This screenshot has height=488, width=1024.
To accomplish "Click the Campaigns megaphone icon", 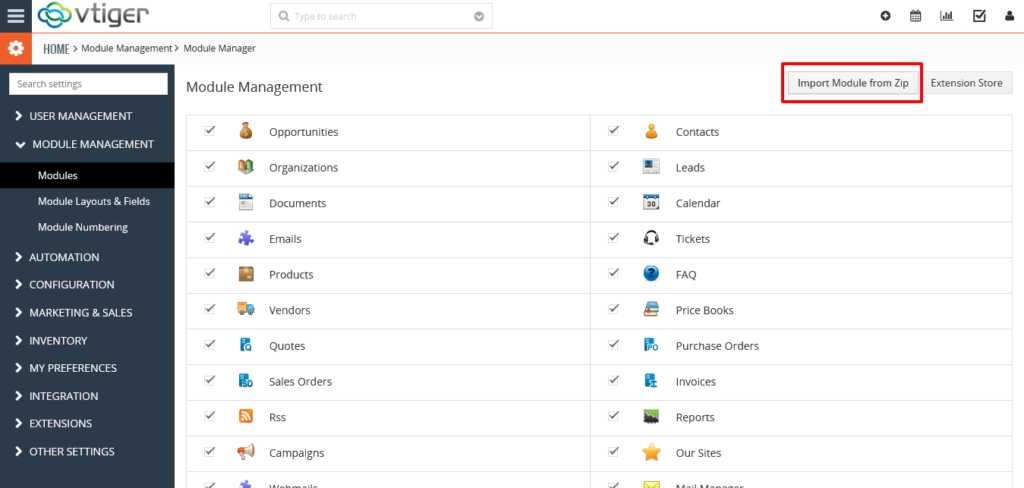I will point(246,452).
